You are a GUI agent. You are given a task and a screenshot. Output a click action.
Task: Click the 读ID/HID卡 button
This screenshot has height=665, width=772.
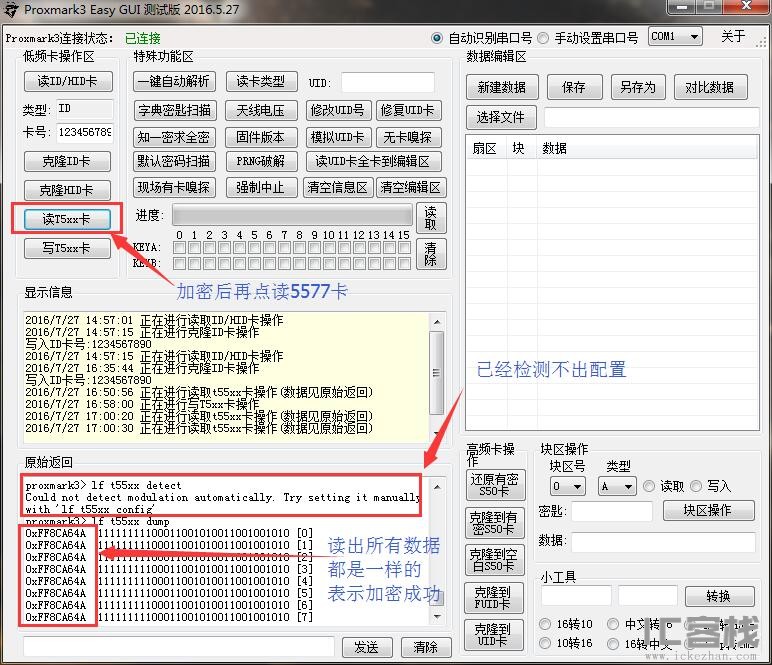pyautogui.click(x=68, y=81)
